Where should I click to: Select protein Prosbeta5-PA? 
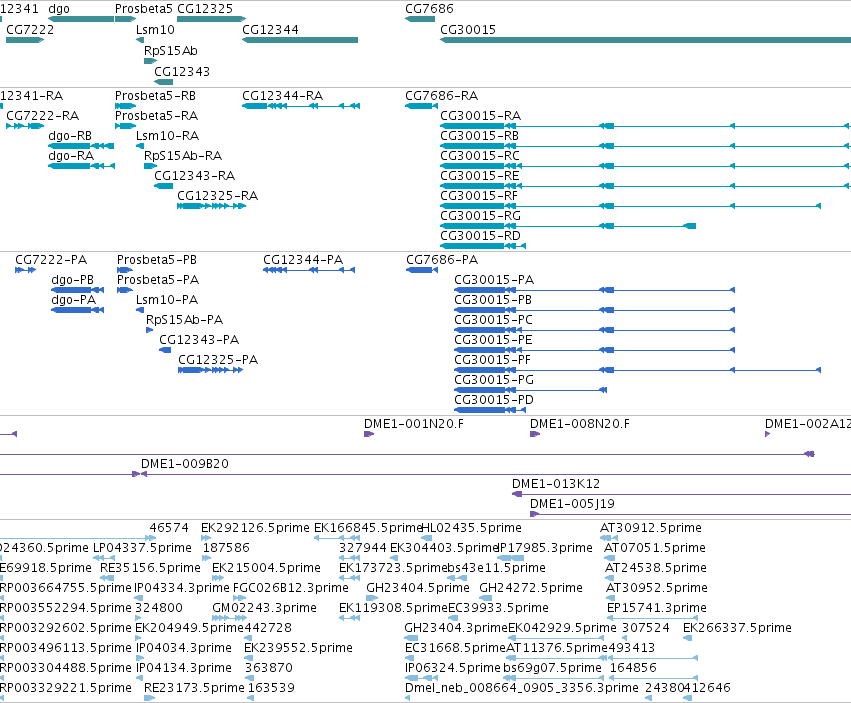tap(158, 280)
